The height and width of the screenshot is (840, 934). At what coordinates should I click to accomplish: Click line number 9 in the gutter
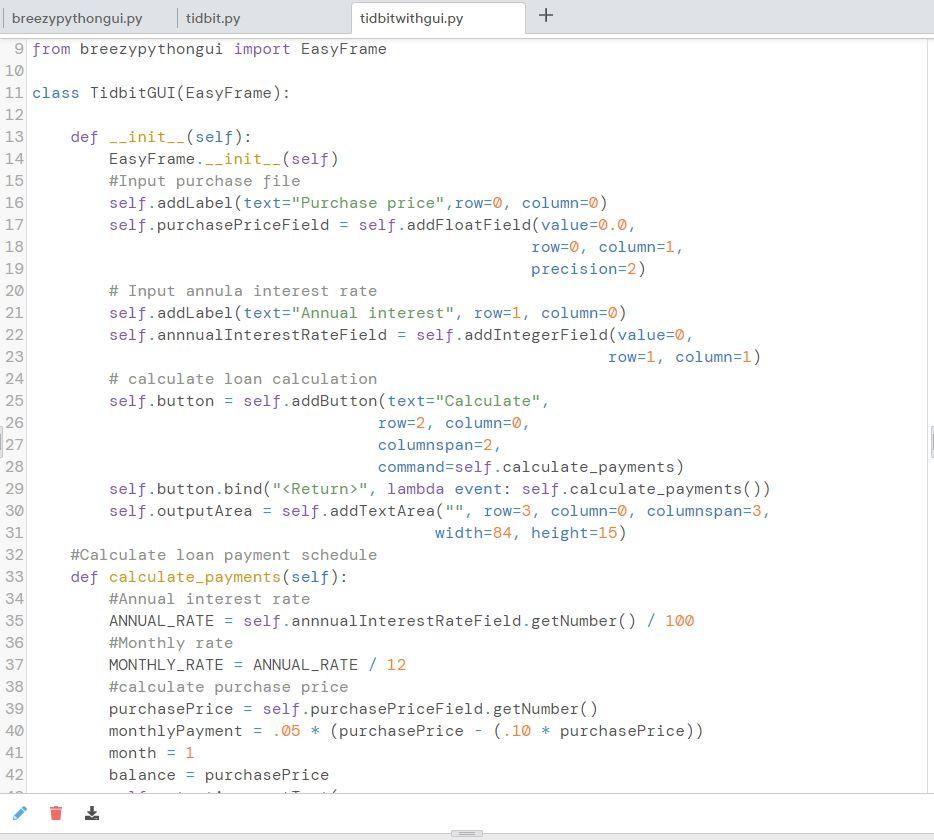[19, 49]
